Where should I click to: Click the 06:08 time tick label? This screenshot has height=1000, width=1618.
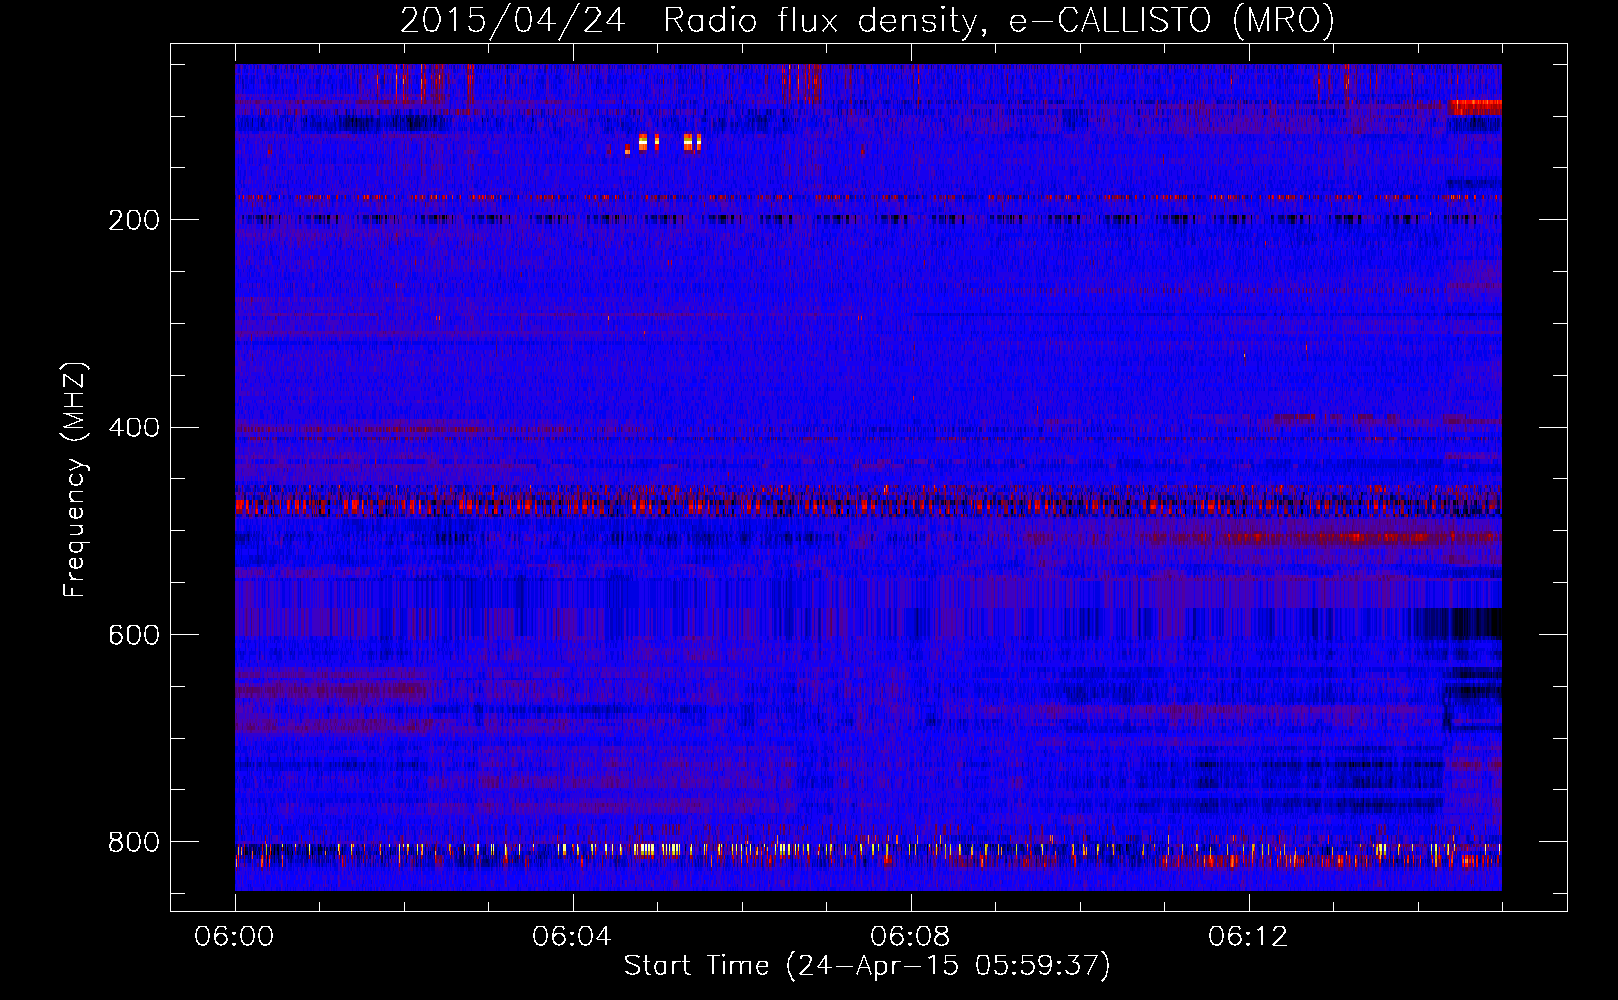[x=910, y=937]
